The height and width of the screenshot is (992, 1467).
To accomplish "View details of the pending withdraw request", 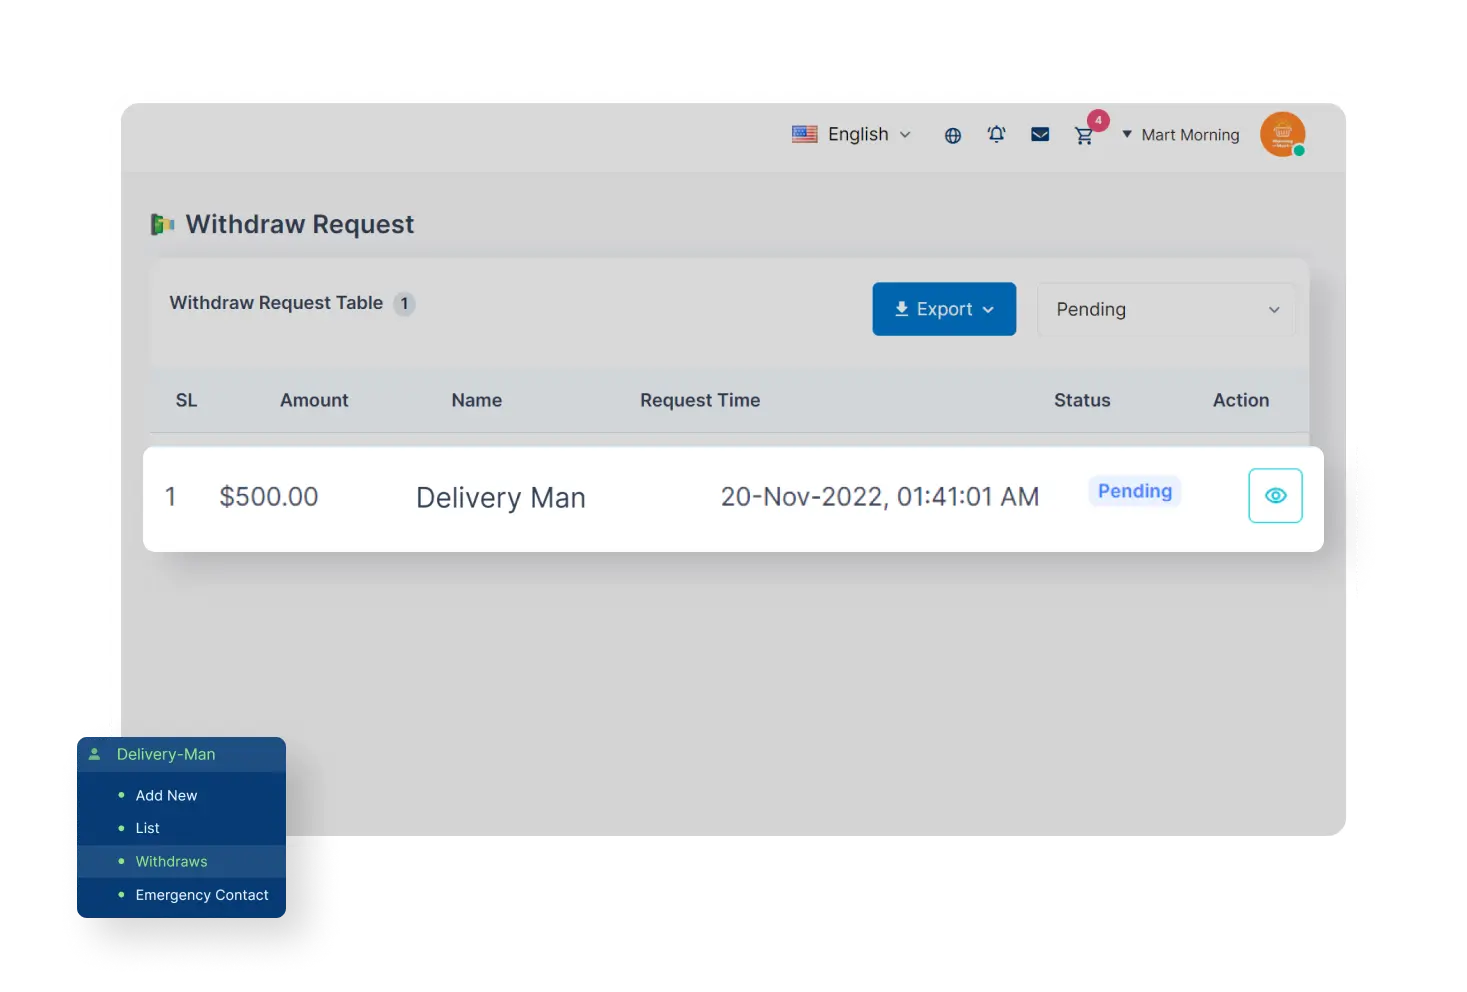I will click(x=1275, y=495).
